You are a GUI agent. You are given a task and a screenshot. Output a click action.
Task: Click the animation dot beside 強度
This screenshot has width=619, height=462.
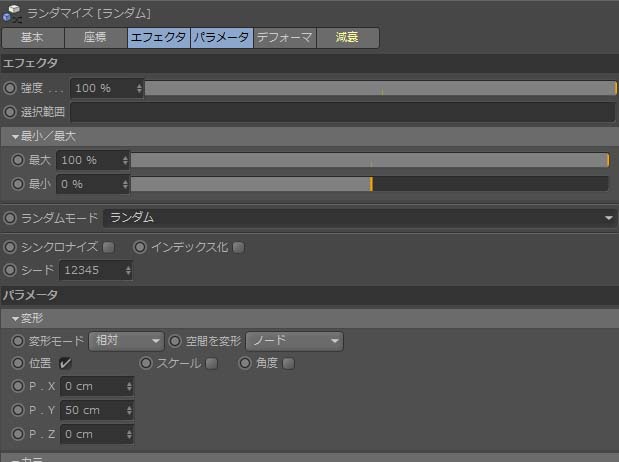click(x=10, y=88)
